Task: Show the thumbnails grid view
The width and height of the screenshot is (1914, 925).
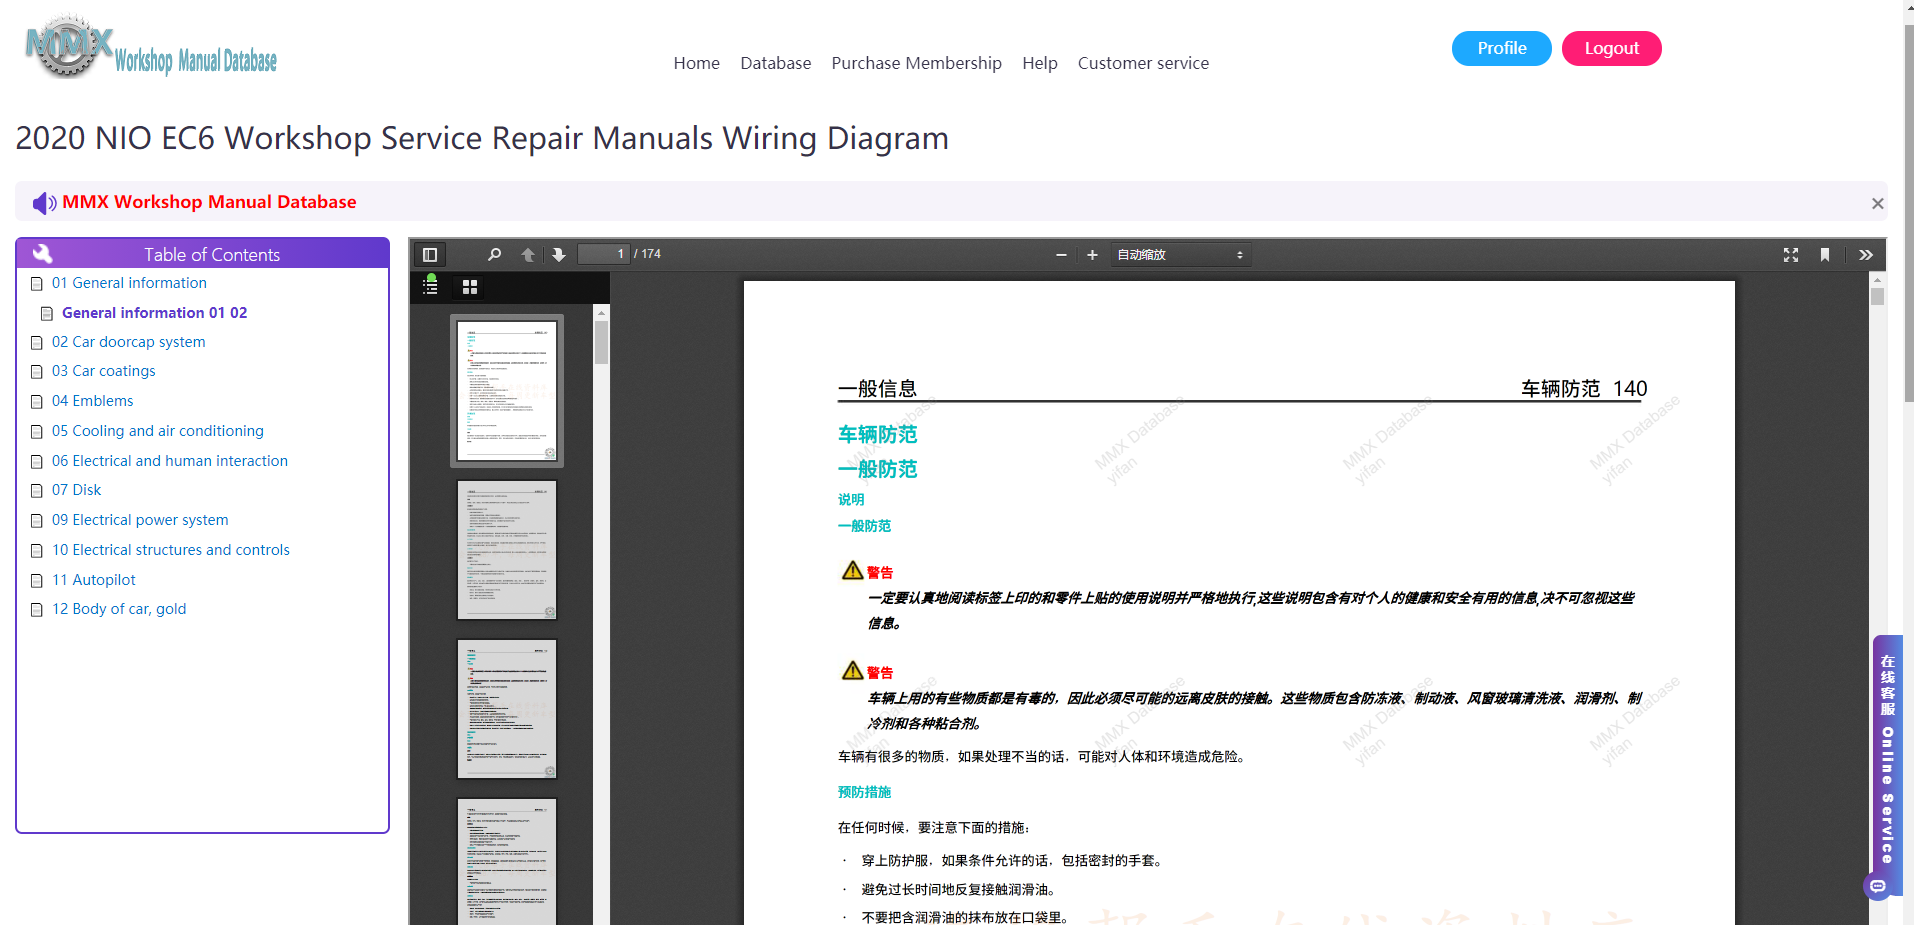Action: (470, 287)
